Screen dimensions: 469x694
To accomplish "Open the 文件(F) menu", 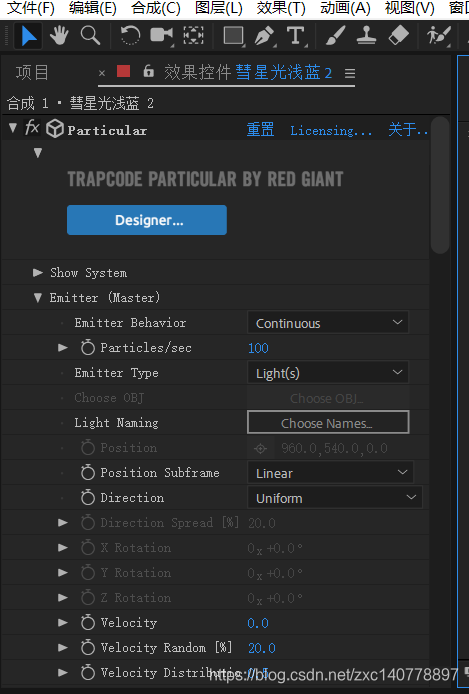I will 31,8.
